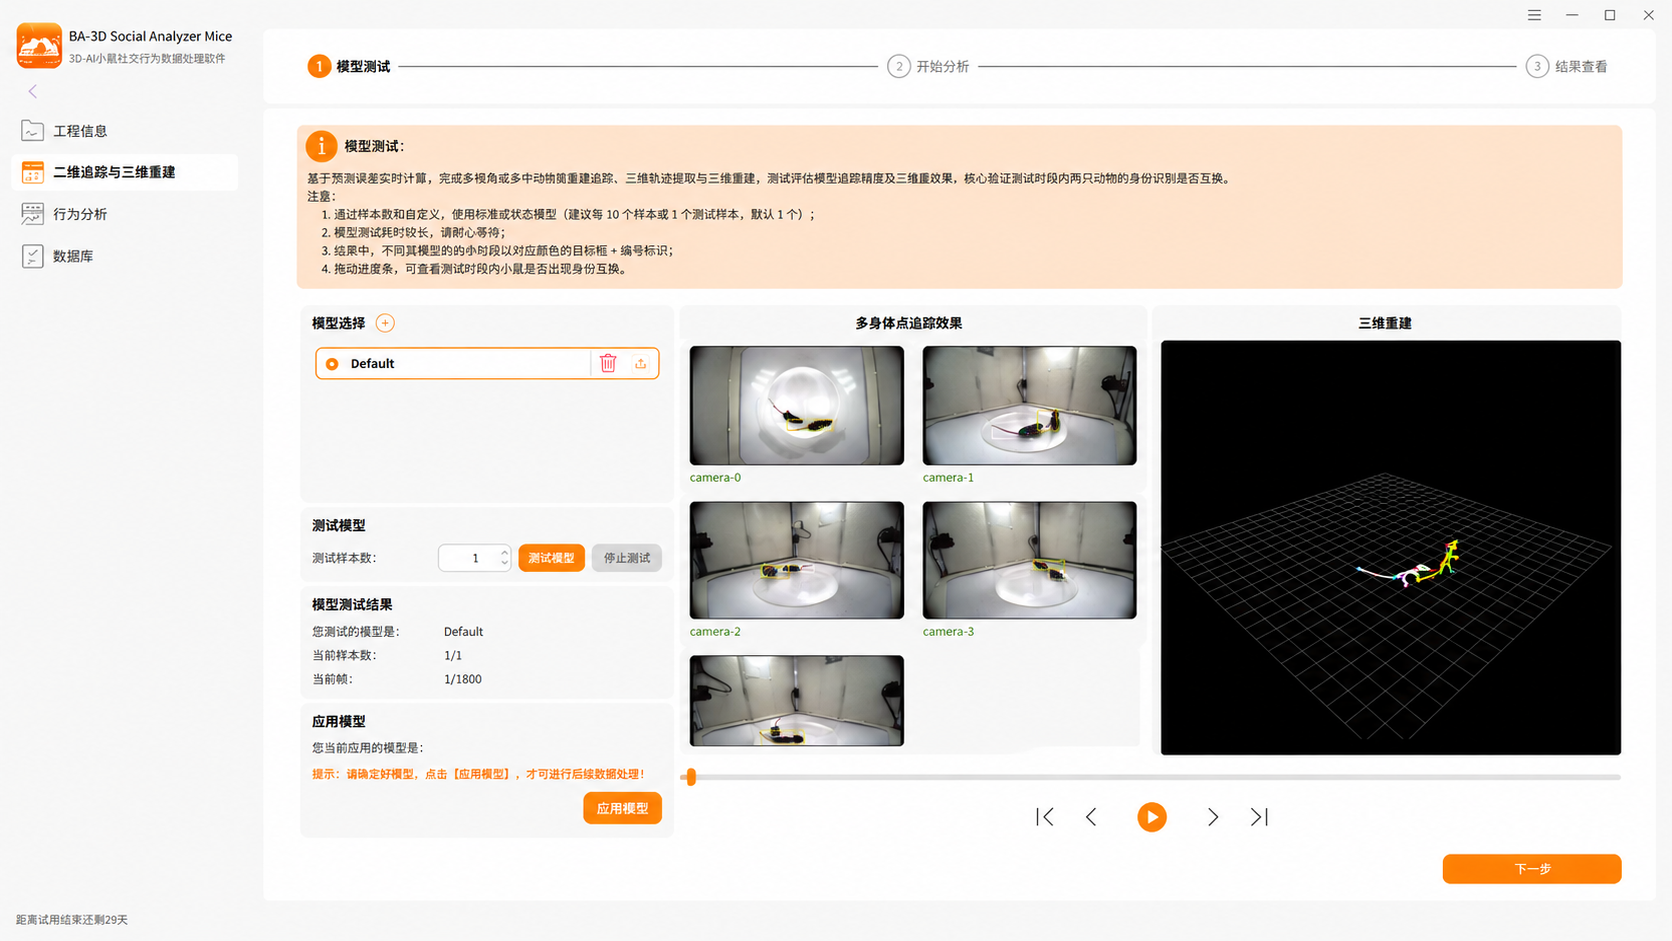1672x941 pixels.
Task: Go to step 1 模型测试
Action: pyautogui.click(x=349, y=66)
